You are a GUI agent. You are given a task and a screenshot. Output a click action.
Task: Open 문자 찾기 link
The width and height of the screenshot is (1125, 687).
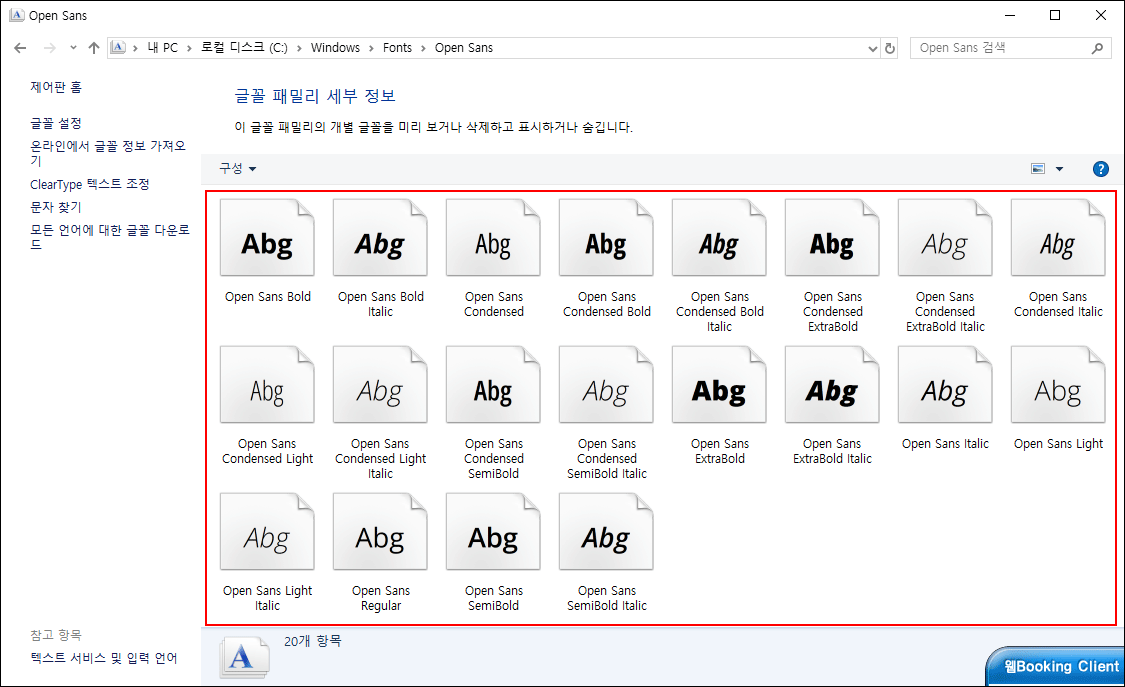[56, 207]
